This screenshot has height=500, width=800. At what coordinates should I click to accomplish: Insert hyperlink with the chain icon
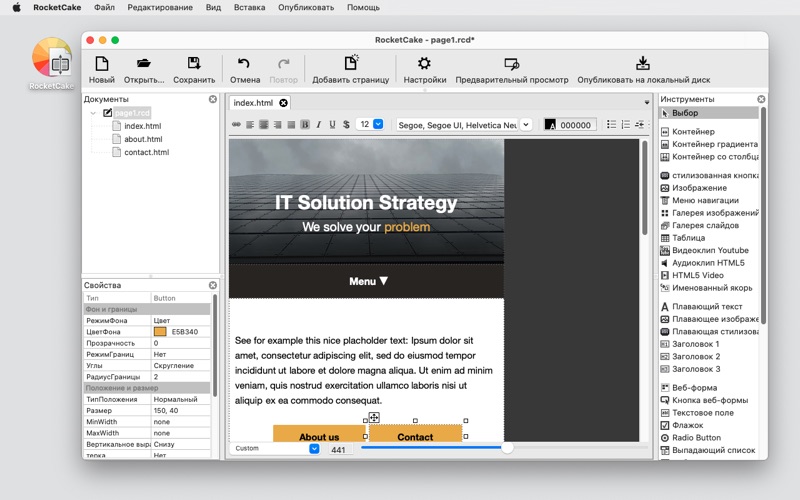pos(236,124)
